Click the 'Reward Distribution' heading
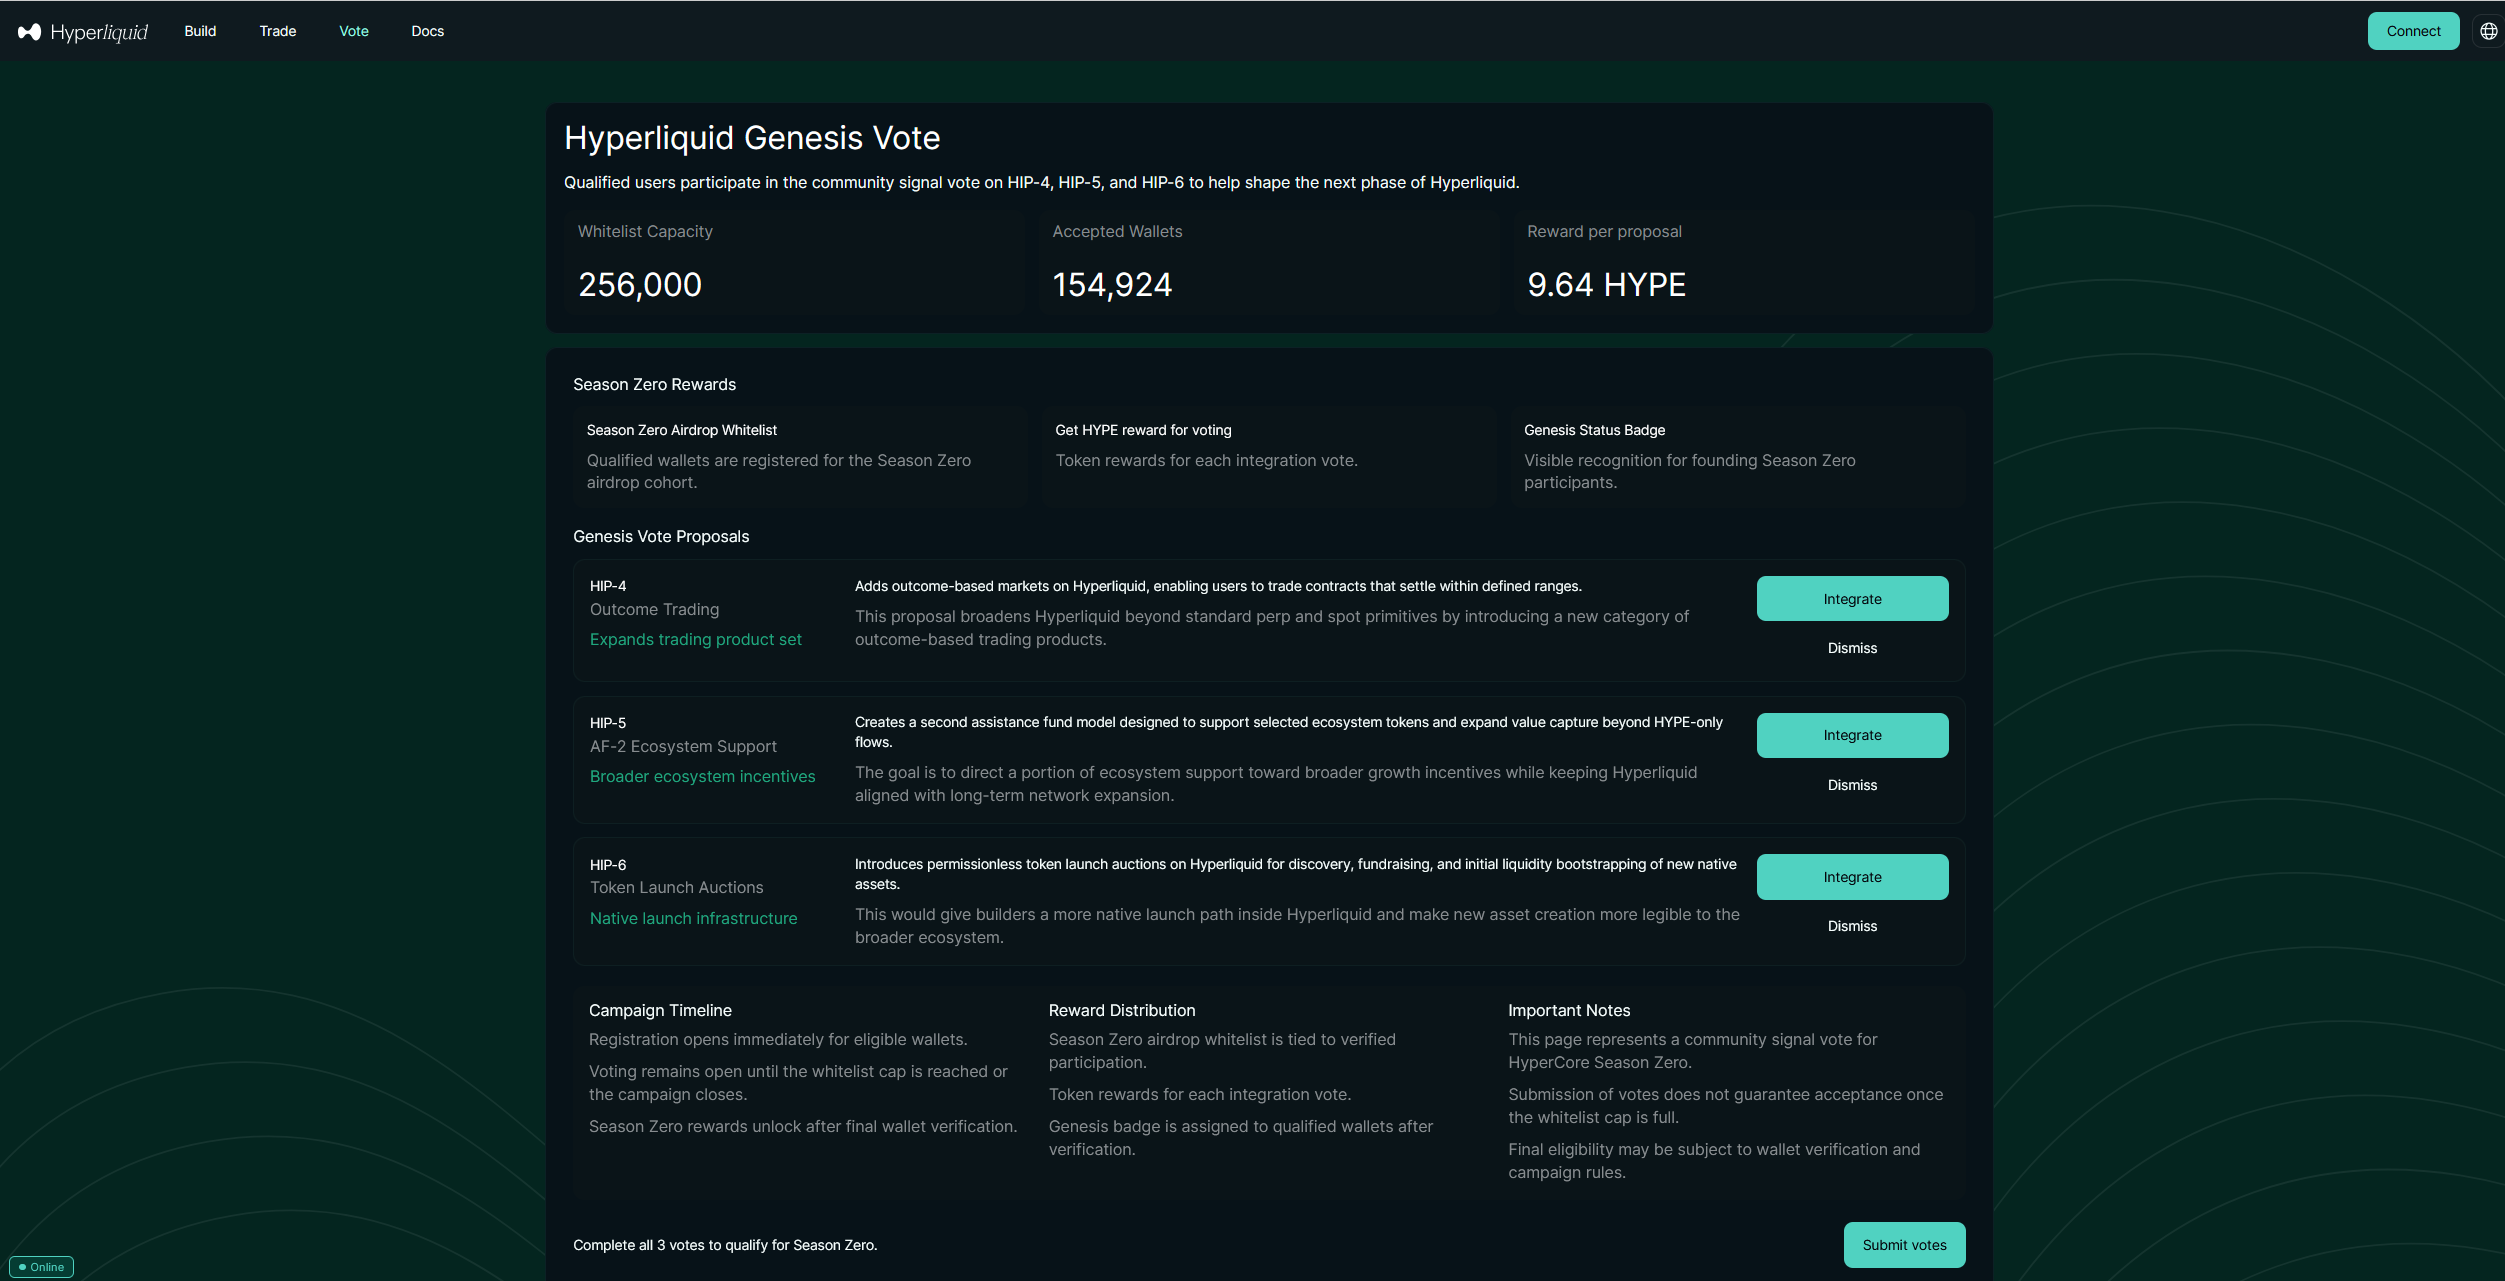2505x1281 pixels. (x=1122, y=1011)
